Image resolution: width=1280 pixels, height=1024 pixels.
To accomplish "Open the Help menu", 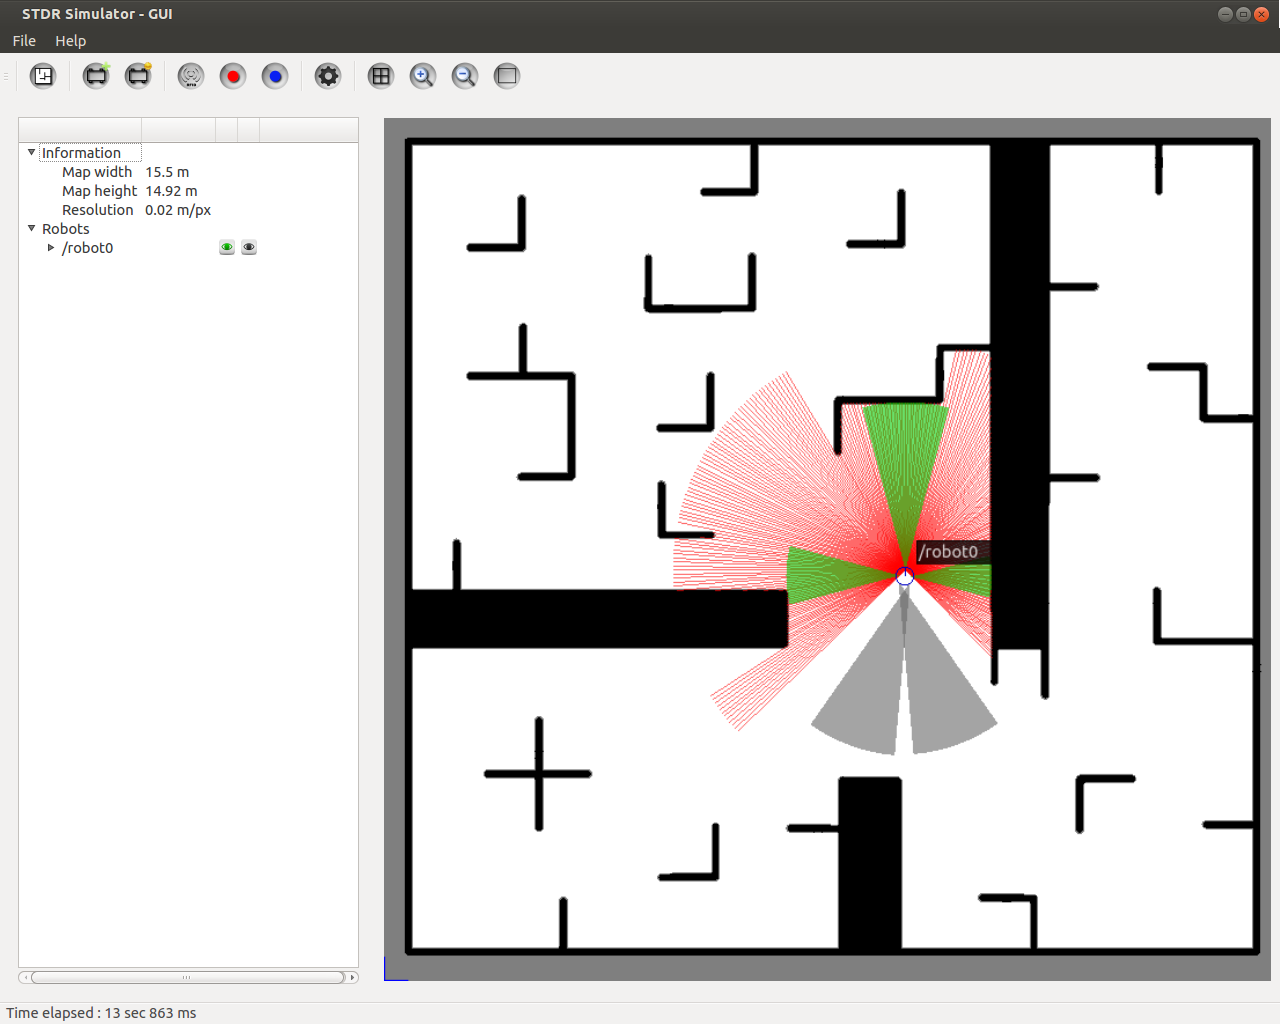I will point(70,41).
